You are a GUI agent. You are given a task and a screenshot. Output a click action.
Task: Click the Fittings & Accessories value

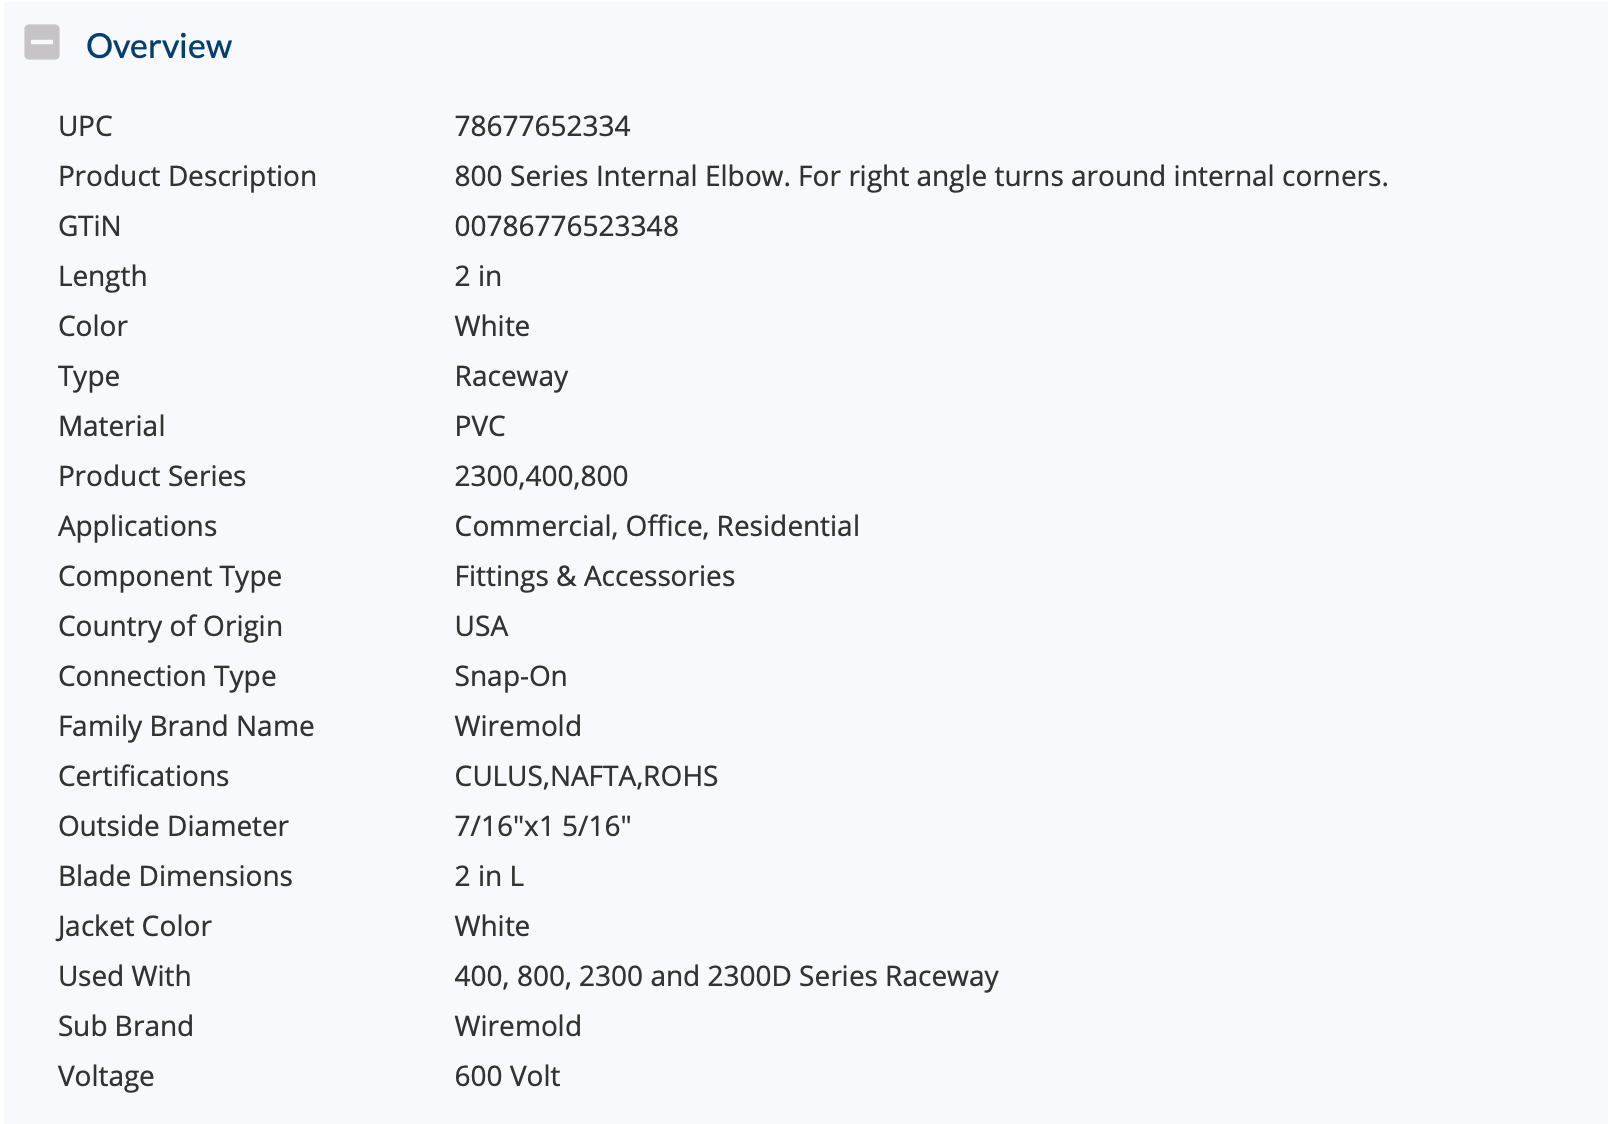tap(594, 576)
